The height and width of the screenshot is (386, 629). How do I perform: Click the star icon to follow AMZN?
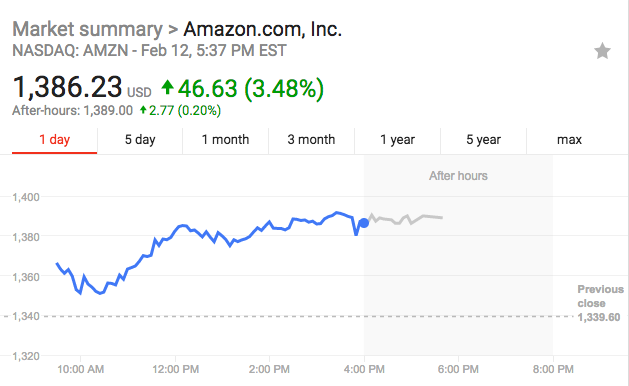point(602,51)
